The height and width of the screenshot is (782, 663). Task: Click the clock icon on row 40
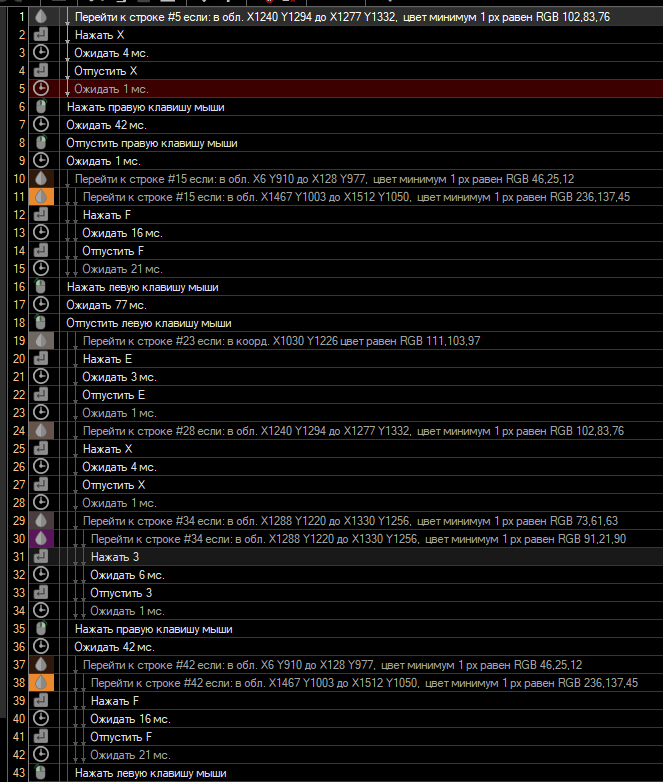click(41, 719)
